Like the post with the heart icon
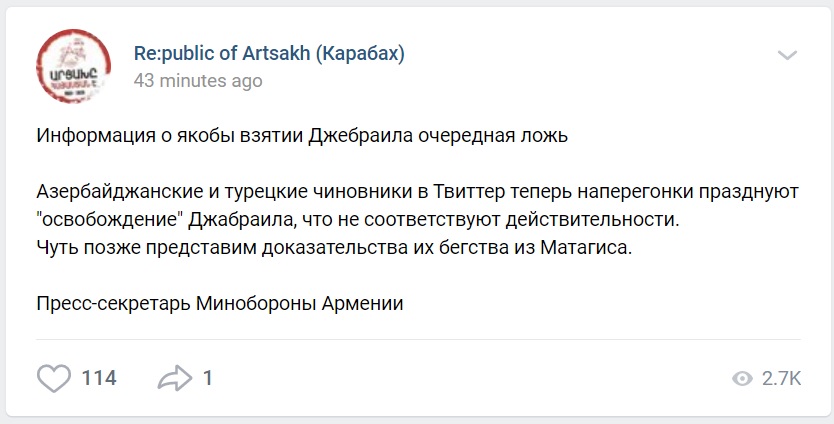The image size is (834, 424). pyautogui.click(x=53, y=378)
